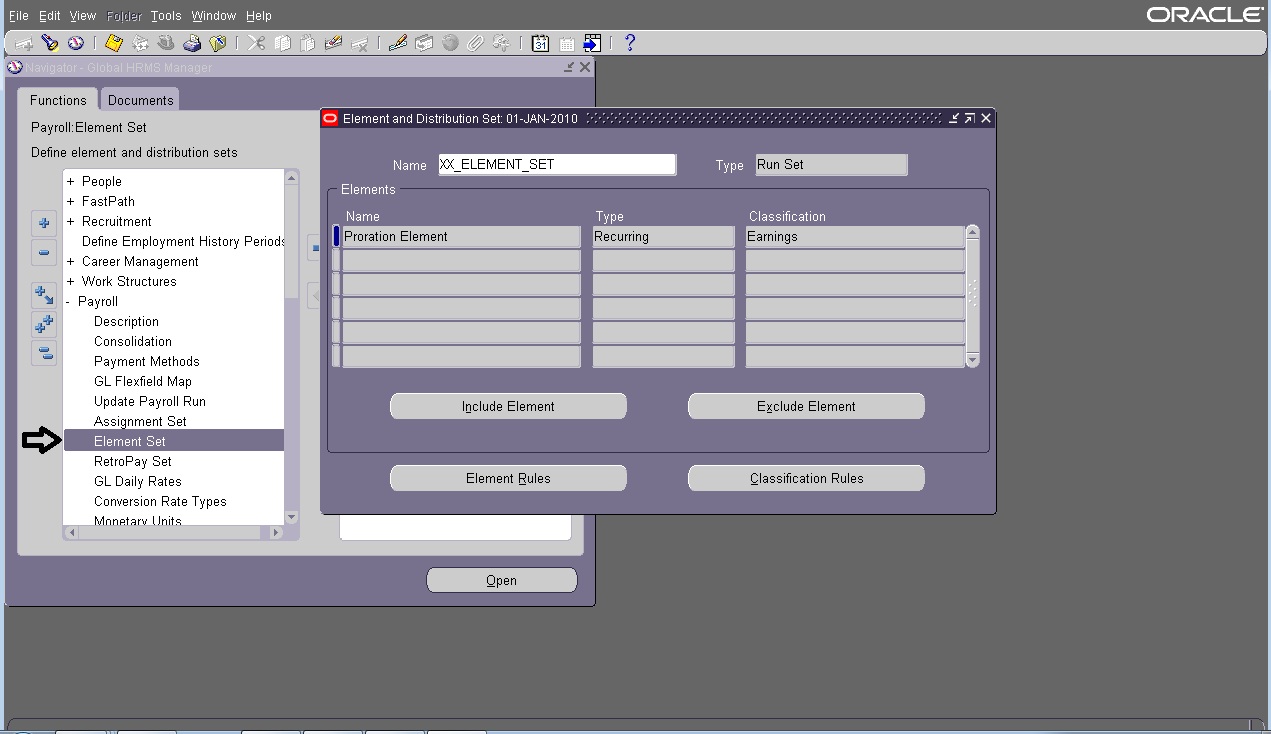Open the Help menu
Screen dimensions: 1271x734
258,16
